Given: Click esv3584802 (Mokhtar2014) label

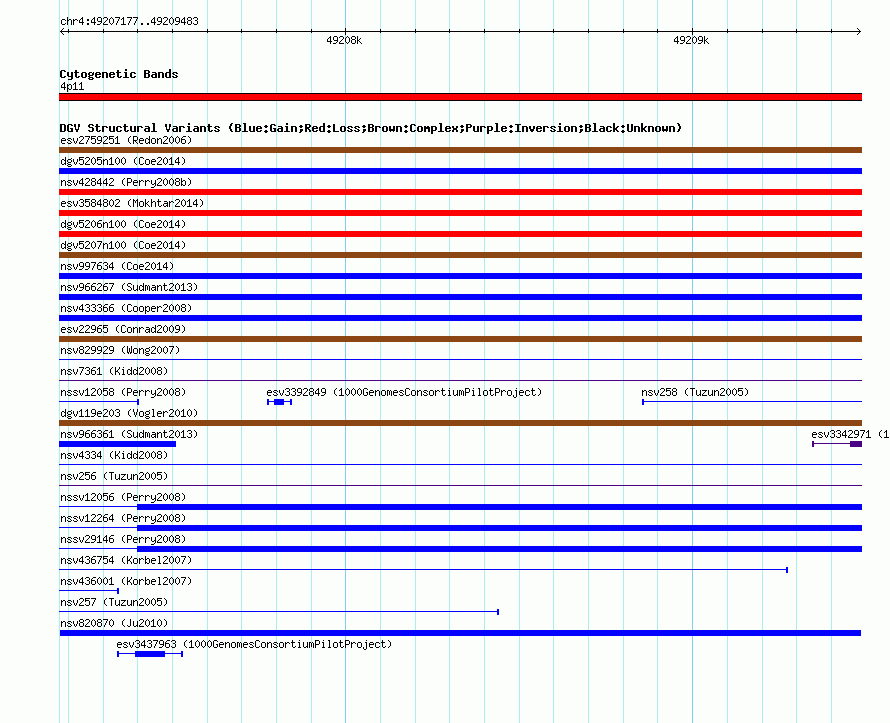Looking at the screenshot, I should point(132,203).
